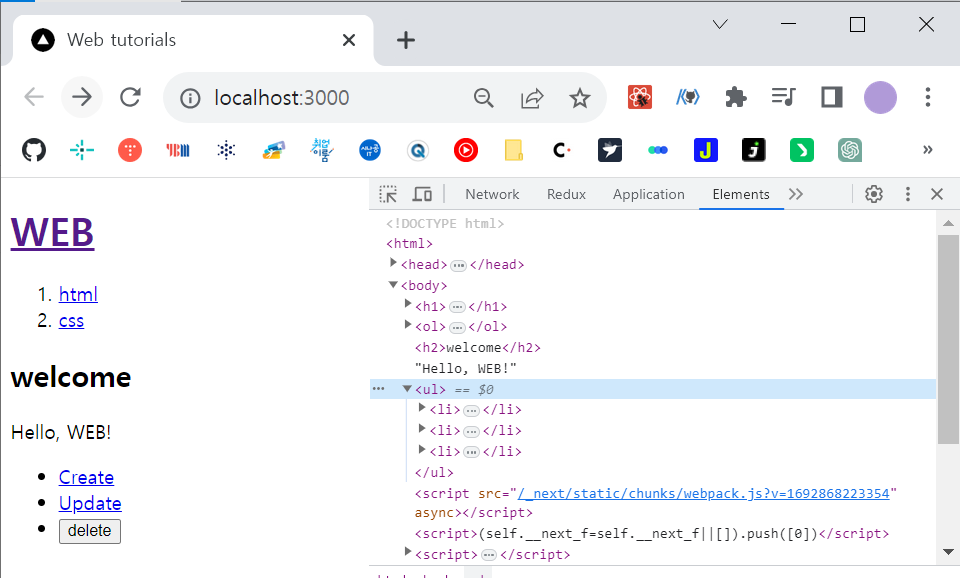Viewport: 960px width, 578px height.
Task: Activate the DevTools element inspect picker
Action: click(388, 194)
